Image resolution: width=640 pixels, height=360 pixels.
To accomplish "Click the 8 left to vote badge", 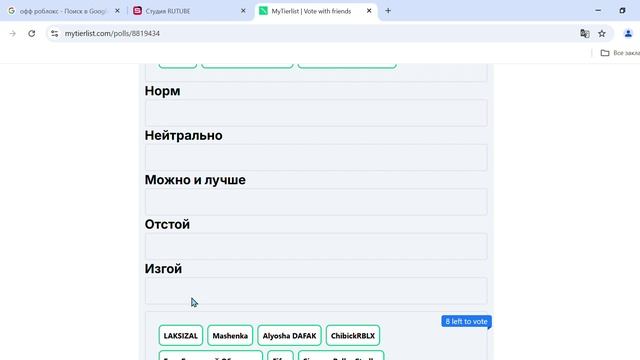I will [466, 321].
